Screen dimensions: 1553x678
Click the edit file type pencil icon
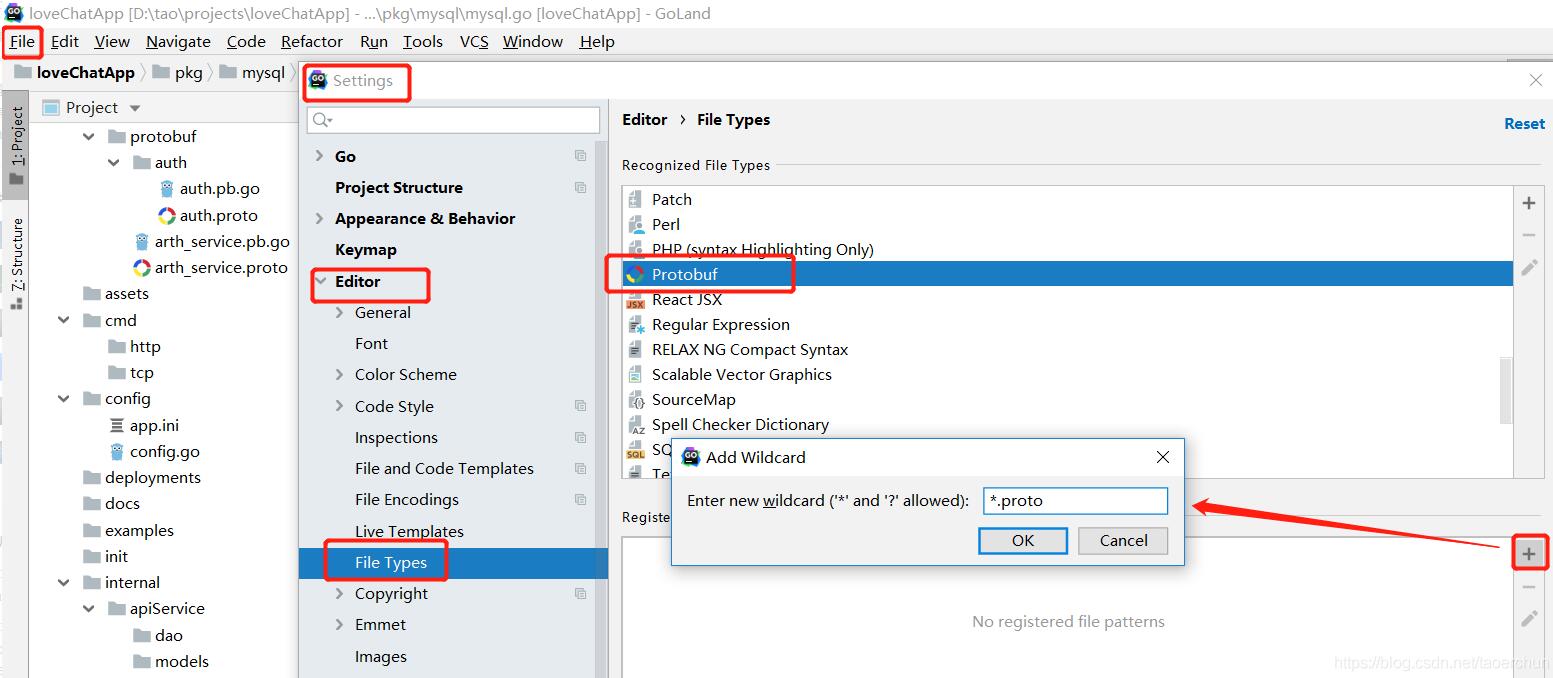pos(1529,268)
